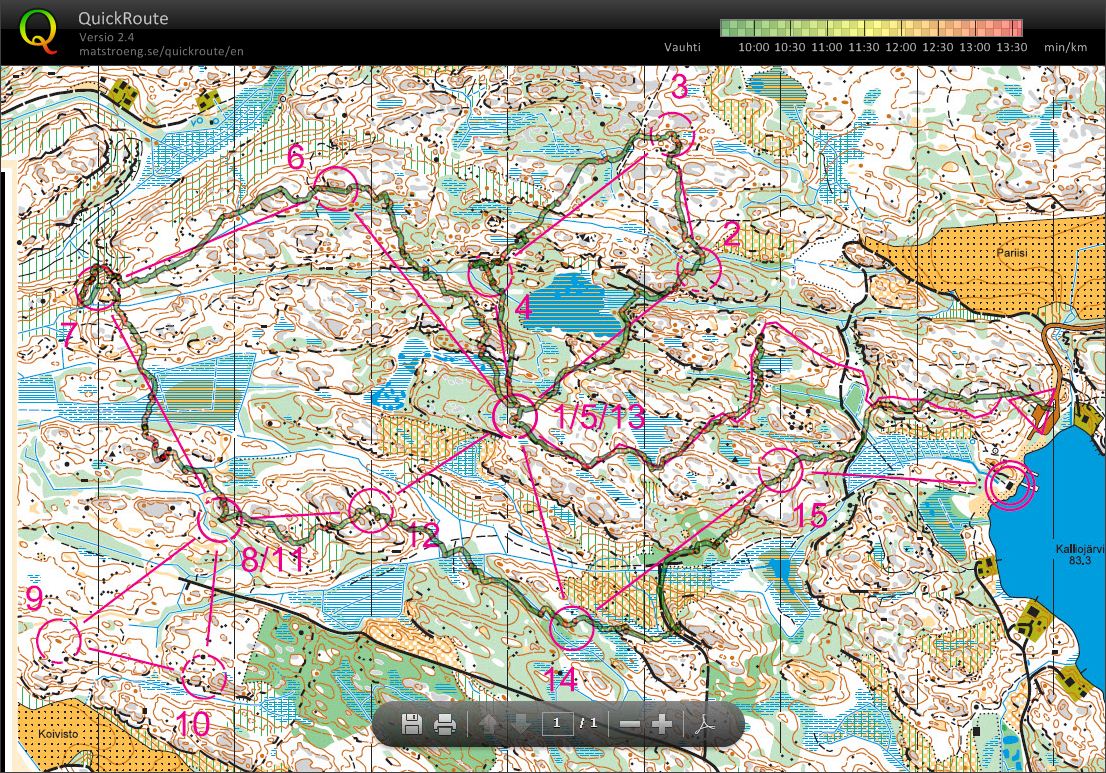Screen dimensions: 1106x773
Task: Click the green end of pace color scale
Action: (728, 28)
